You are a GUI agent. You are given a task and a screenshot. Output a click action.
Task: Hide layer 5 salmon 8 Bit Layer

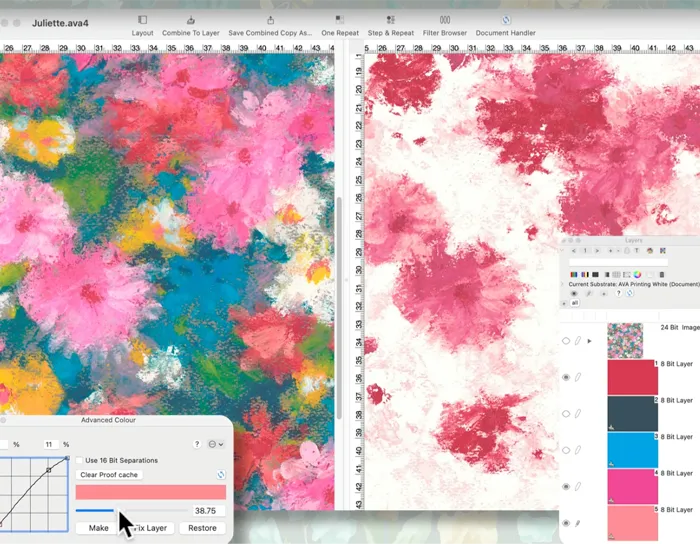coord(566,523)
